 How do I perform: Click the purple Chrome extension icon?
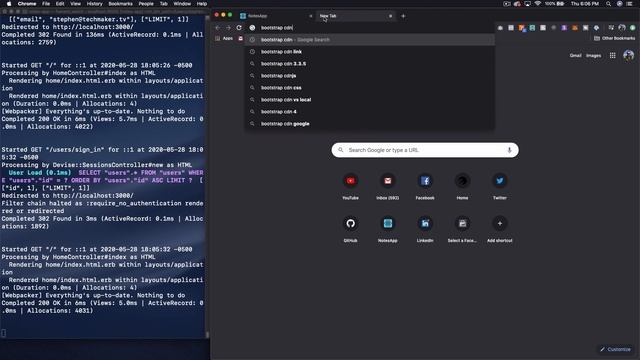coord(564,28)
